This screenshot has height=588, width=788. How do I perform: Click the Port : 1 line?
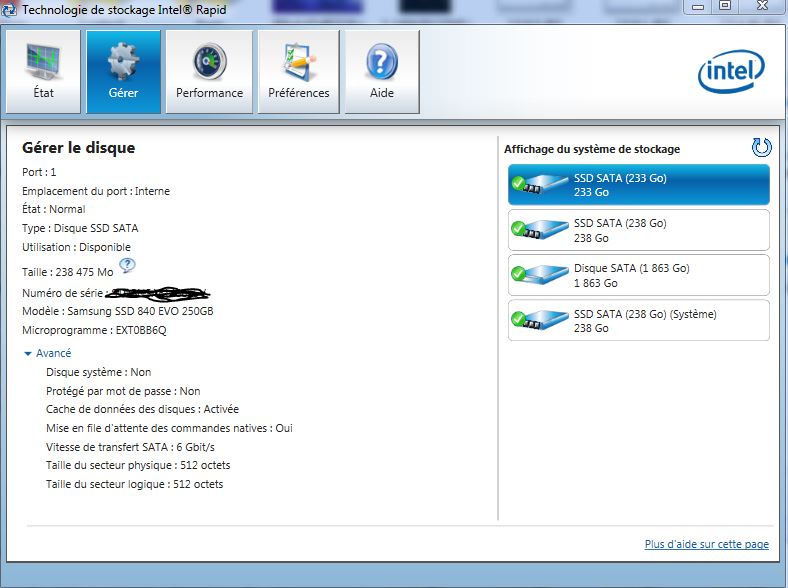(39, 172)
